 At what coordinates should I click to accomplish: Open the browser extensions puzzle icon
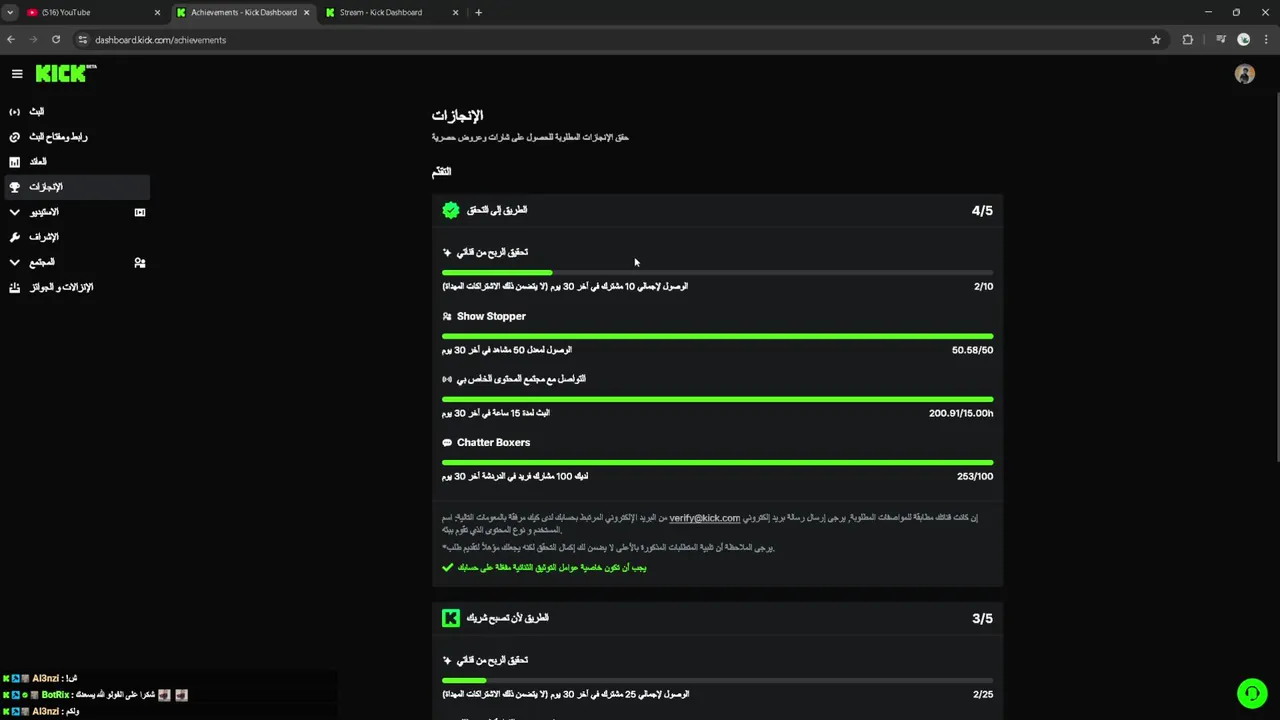pos(1188,40)
